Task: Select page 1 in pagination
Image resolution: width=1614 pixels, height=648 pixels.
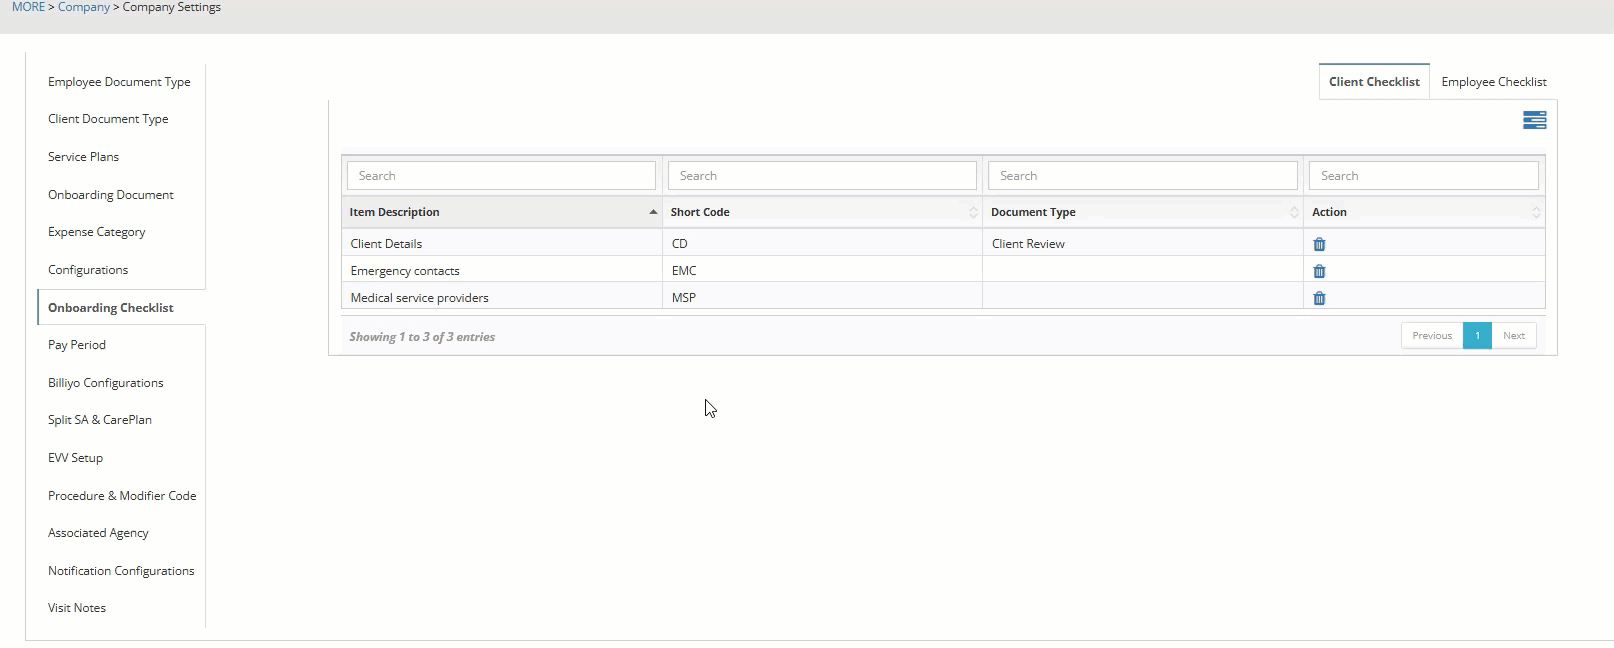Action: tap(1477, 336)
